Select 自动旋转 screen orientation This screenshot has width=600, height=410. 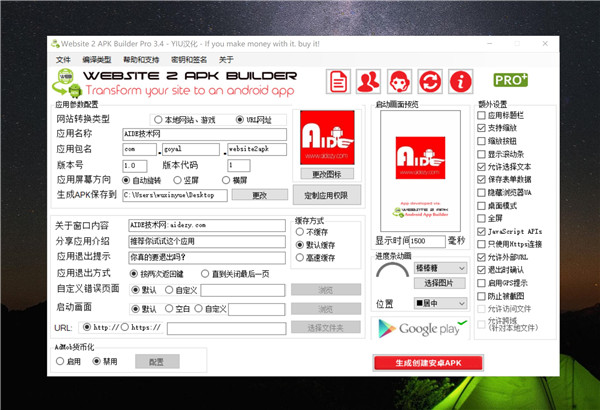142,180
